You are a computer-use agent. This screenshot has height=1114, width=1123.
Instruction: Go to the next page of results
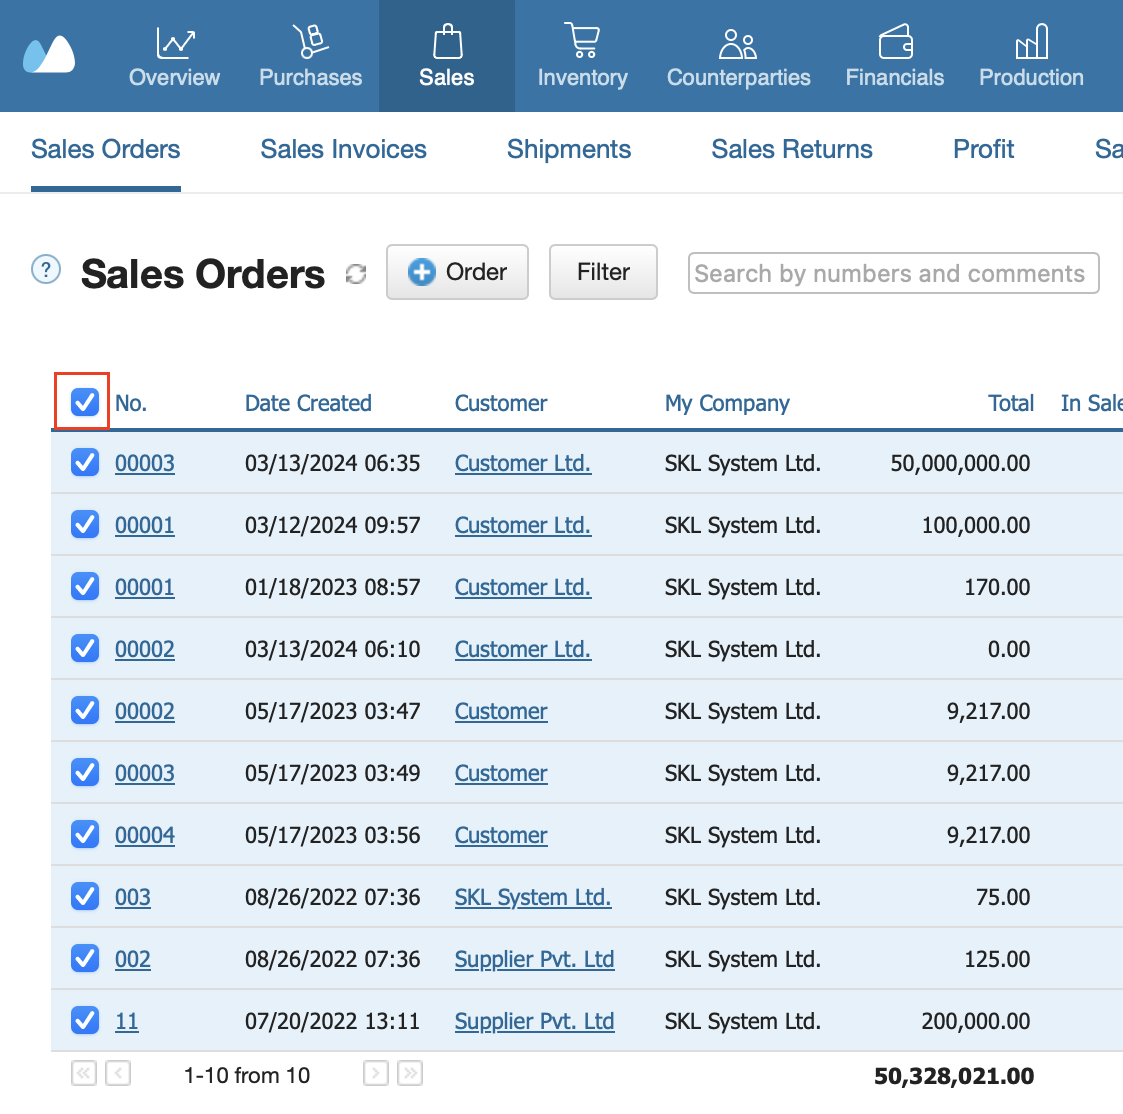tap(375, 1073)
